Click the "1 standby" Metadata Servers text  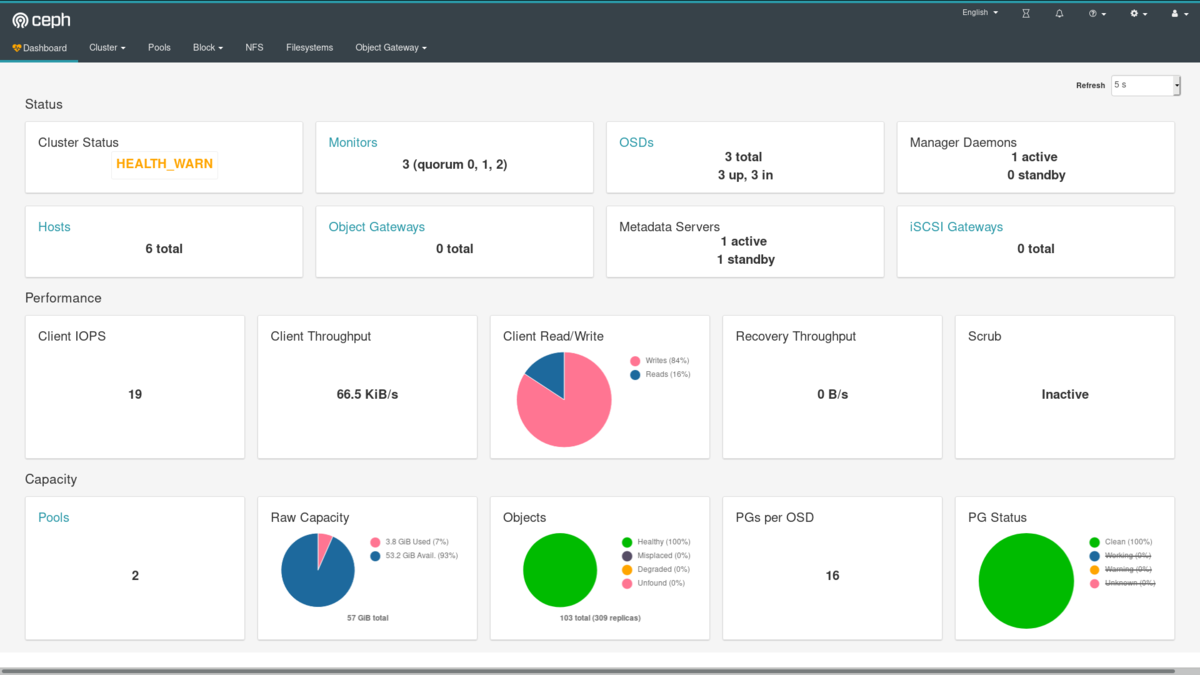[x=745, y=259]
